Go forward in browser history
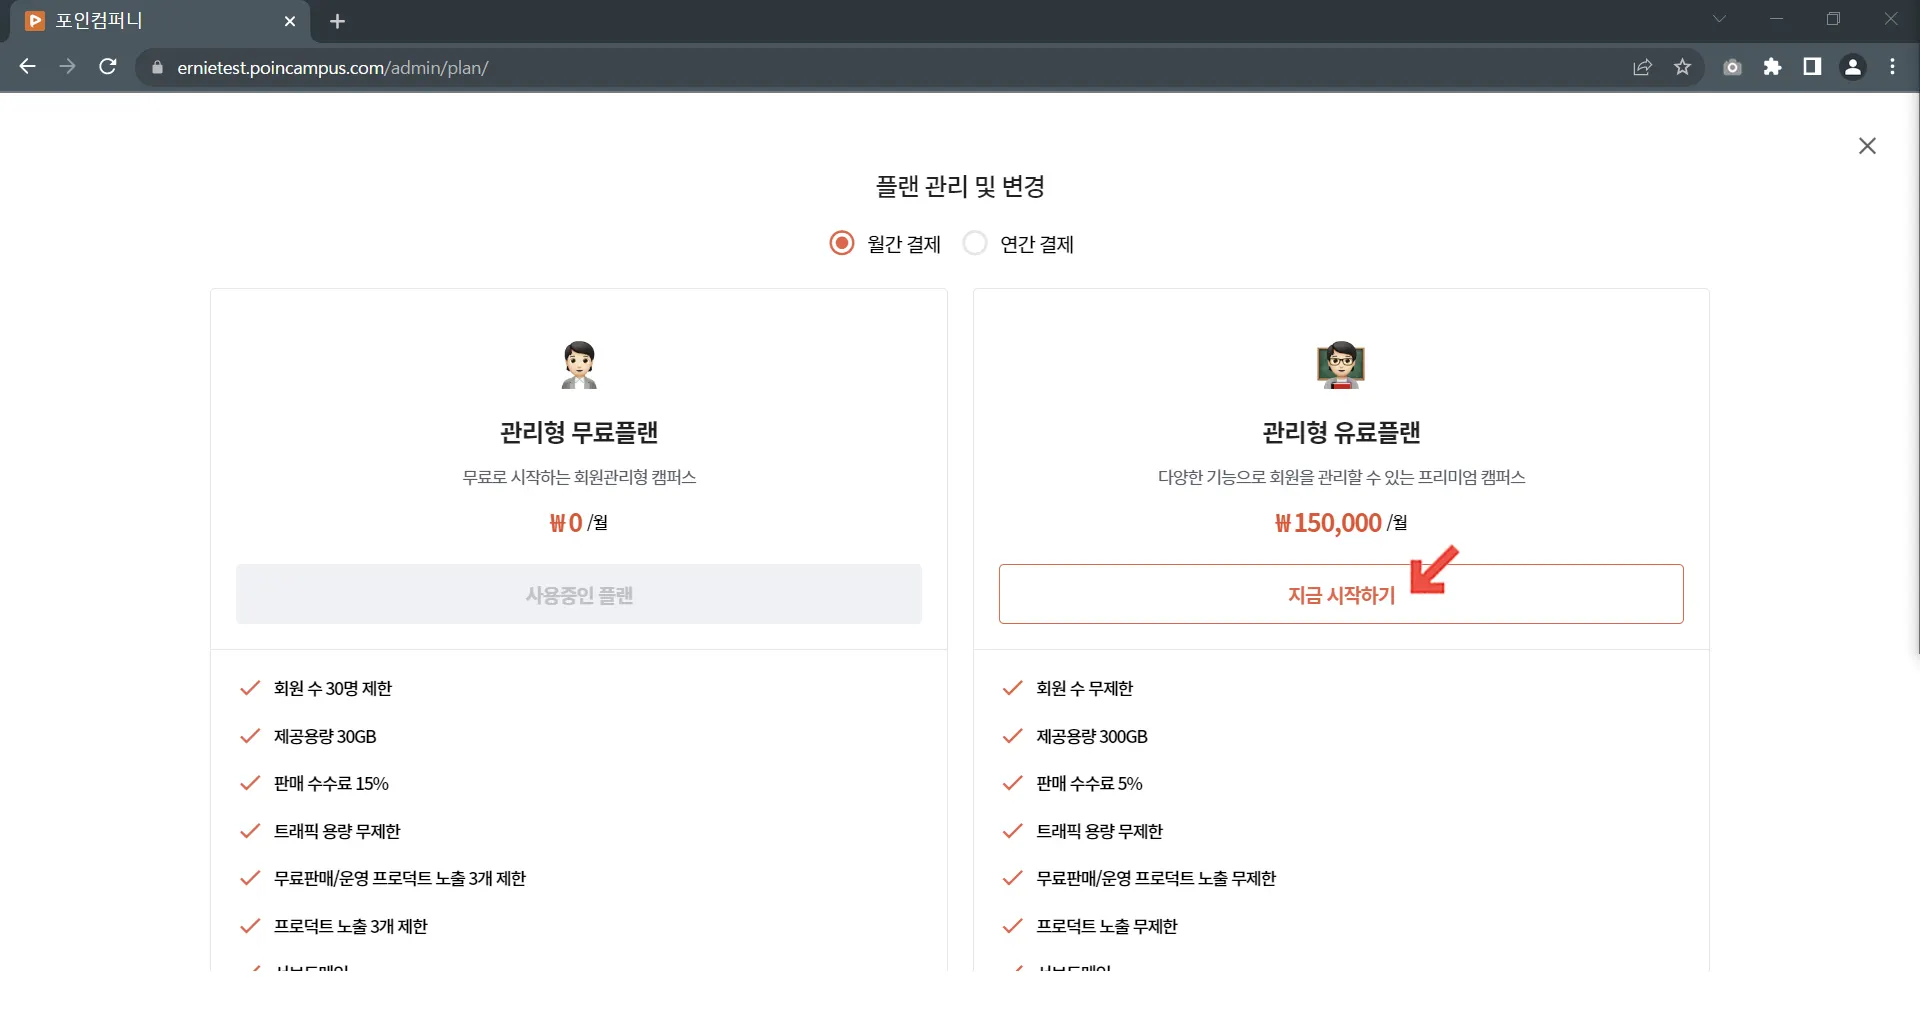This screenshot has width=1920, height=1030. [67, 67]
